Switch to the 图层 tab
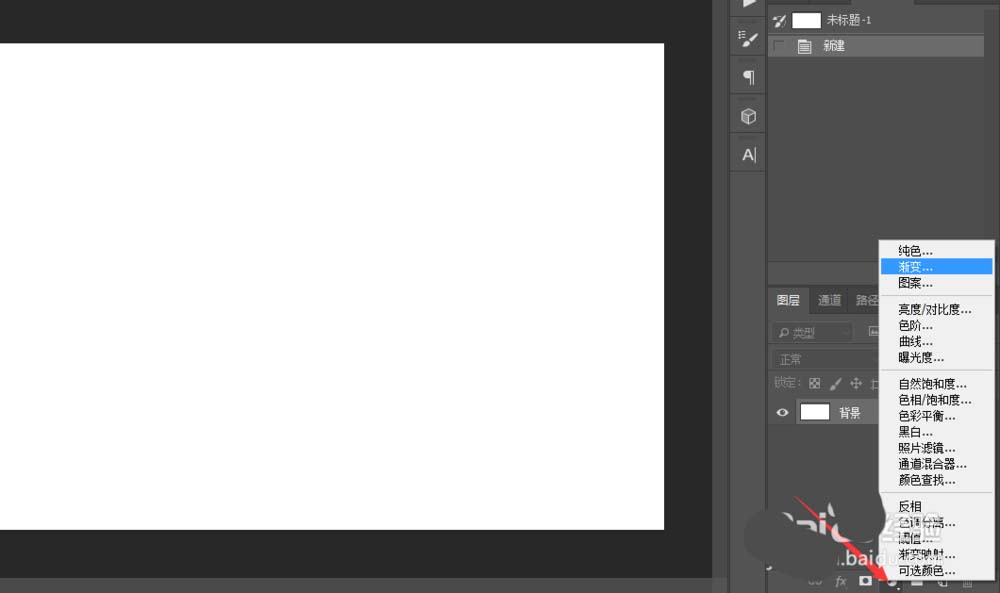 pyautogui.click(x=788, y=300)
